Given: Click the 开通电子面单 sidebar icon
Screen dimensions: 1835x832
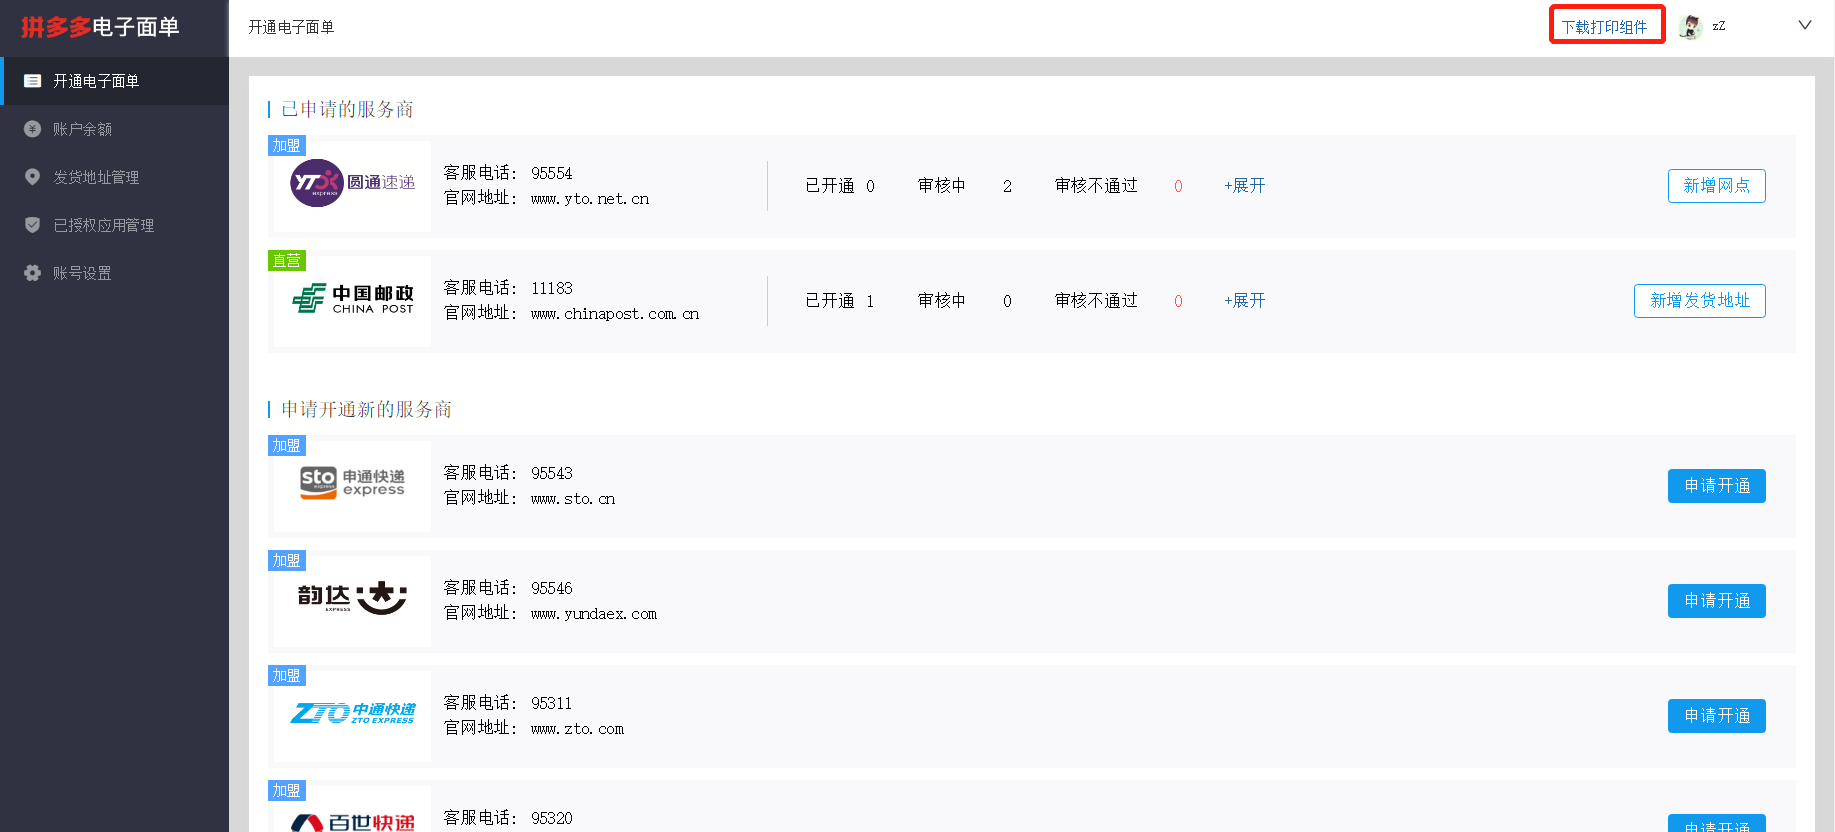Looking at the screenshot, I should click(x=32, y=81).
